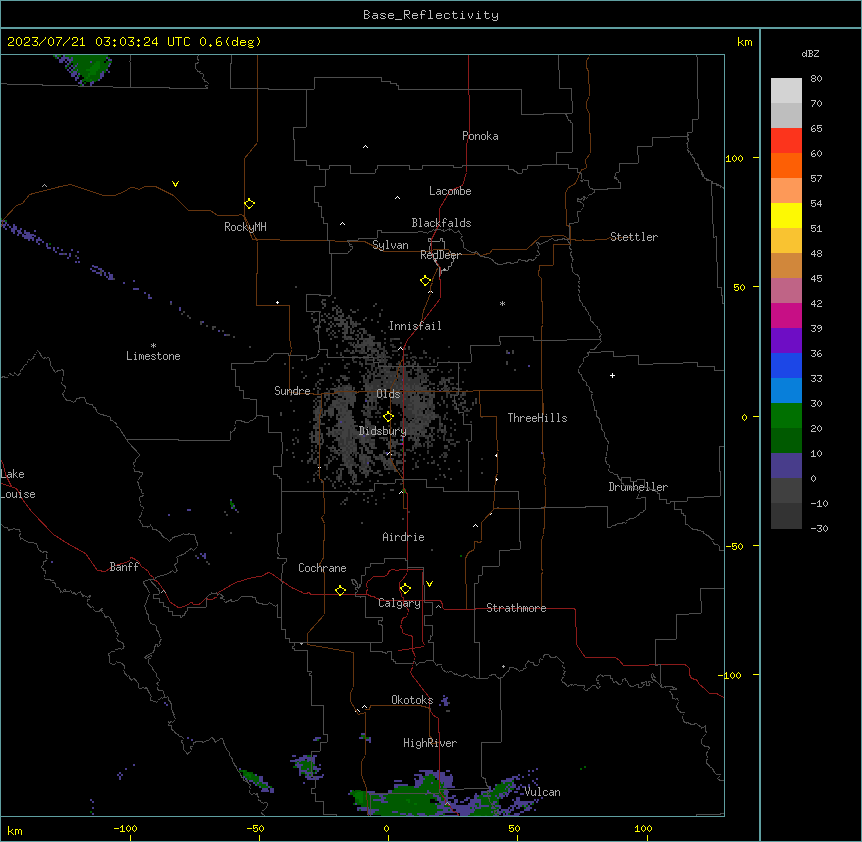Select the Stettler city label
The height and width of the screenshot is (842, 862).
(x=634, y=237)
